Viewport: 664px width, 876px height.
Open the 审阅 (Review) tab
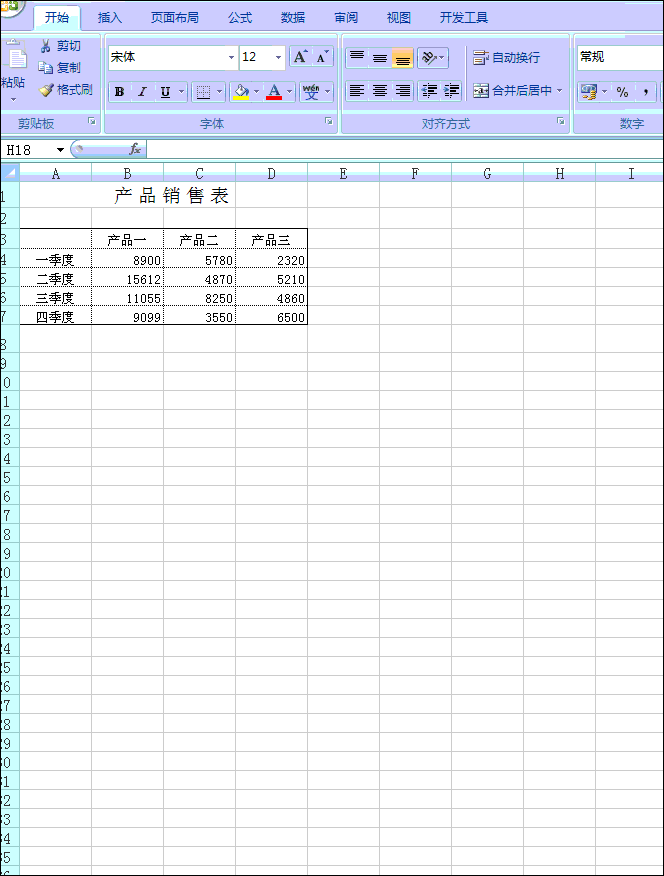coord(346,17)
